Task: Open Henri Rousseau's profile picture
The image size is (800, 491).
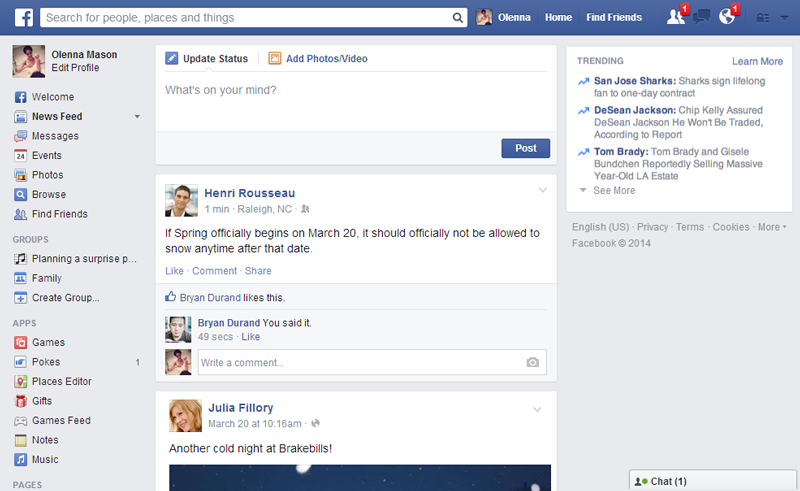Action: pyautogui.click(x=181, y=201)
